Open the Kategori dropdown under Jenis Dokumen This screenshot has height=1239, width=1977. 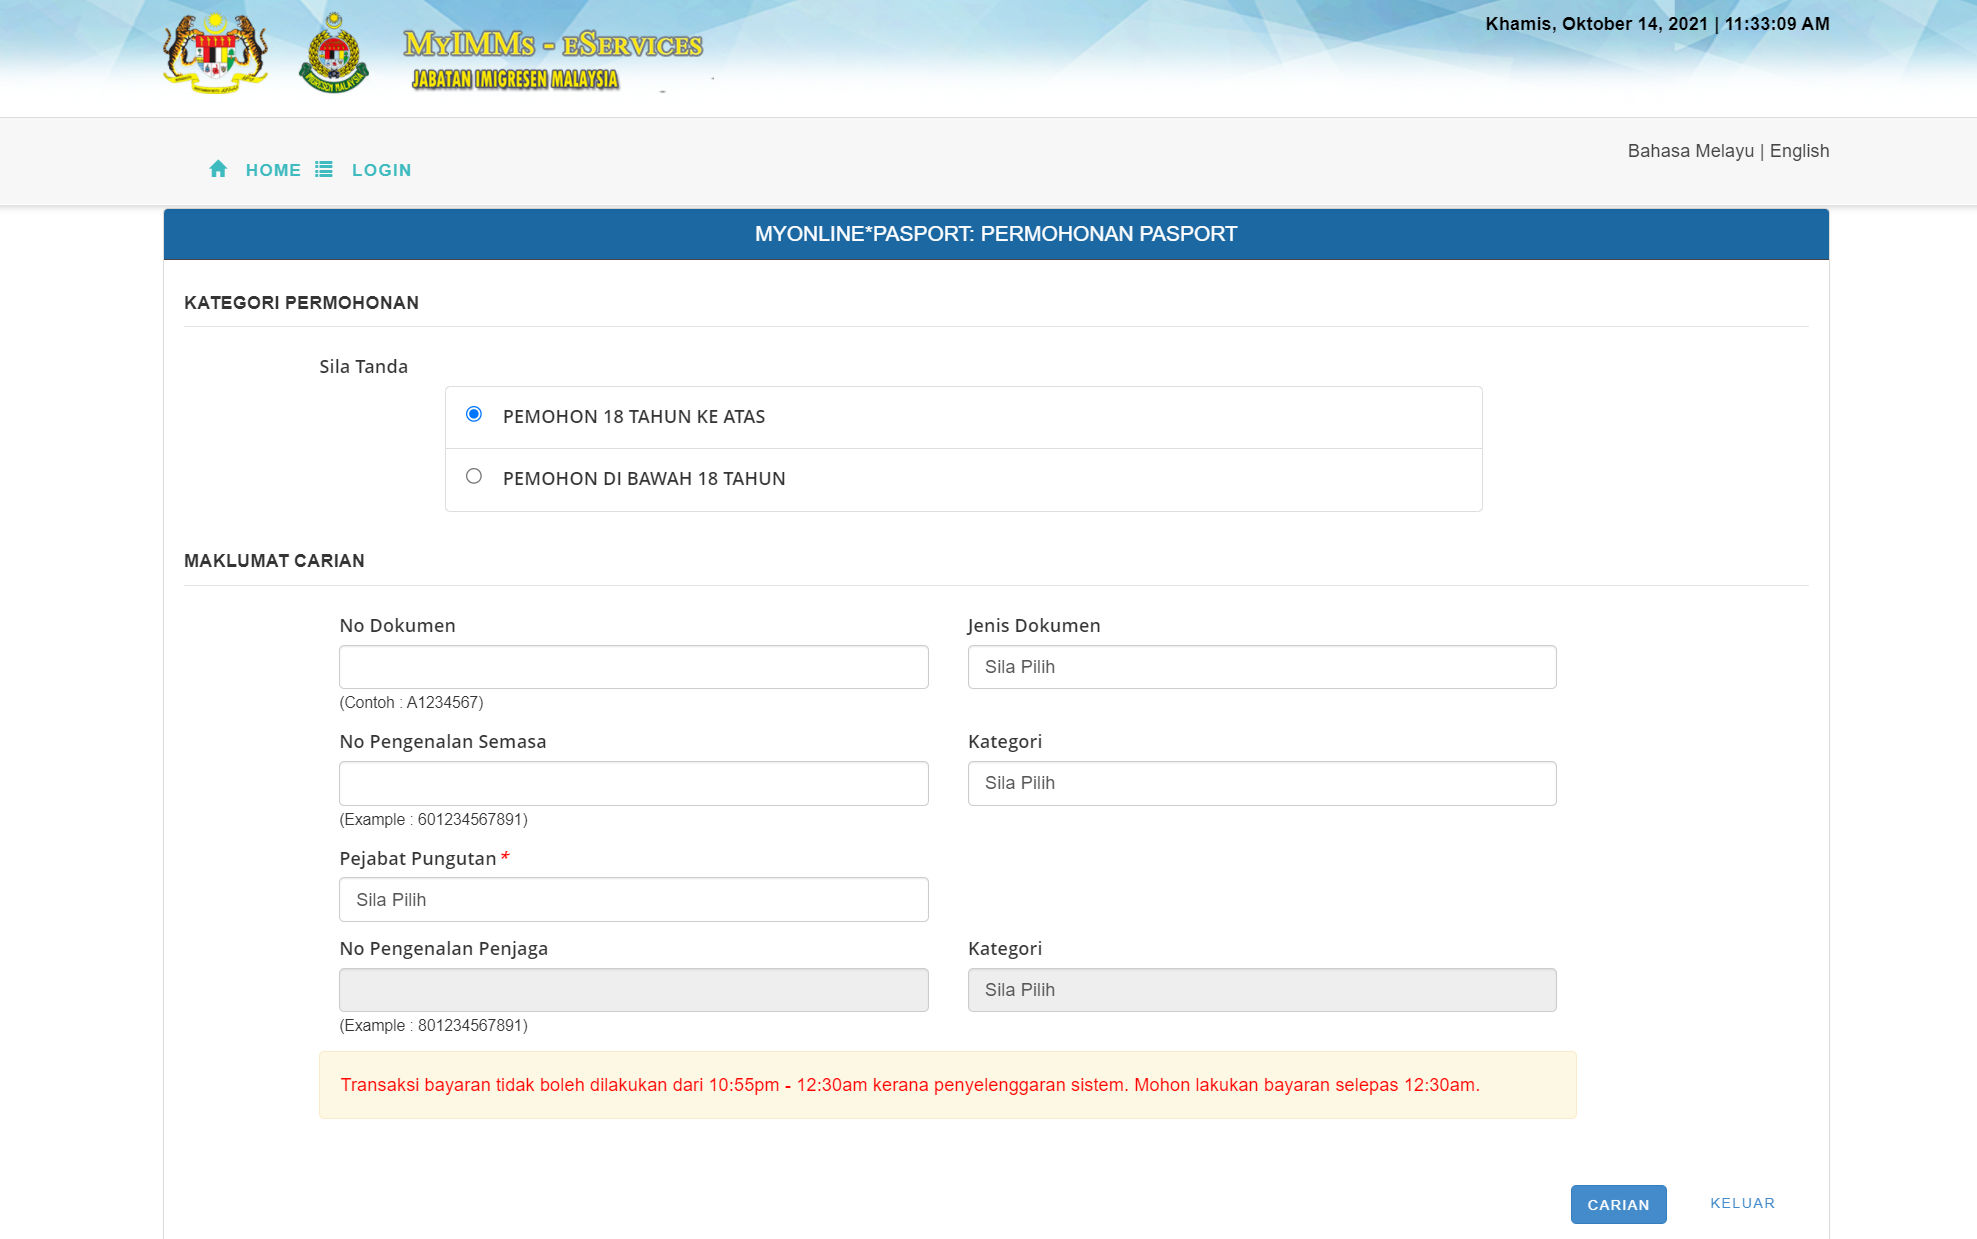tap(1261, 783)
